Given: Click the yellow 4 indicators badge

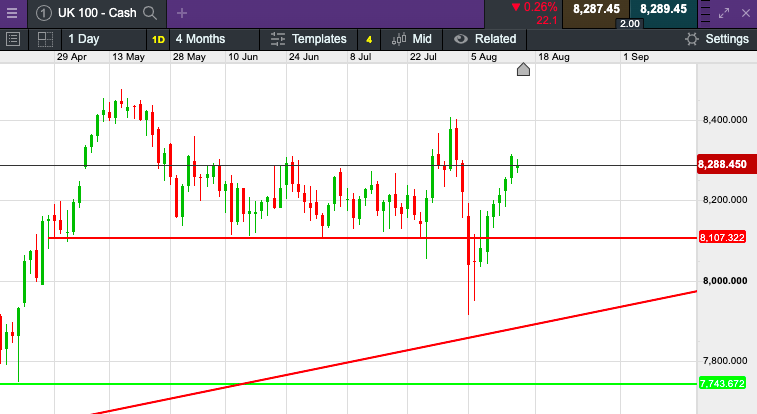Looking at the screenshot, I should 369,40.
